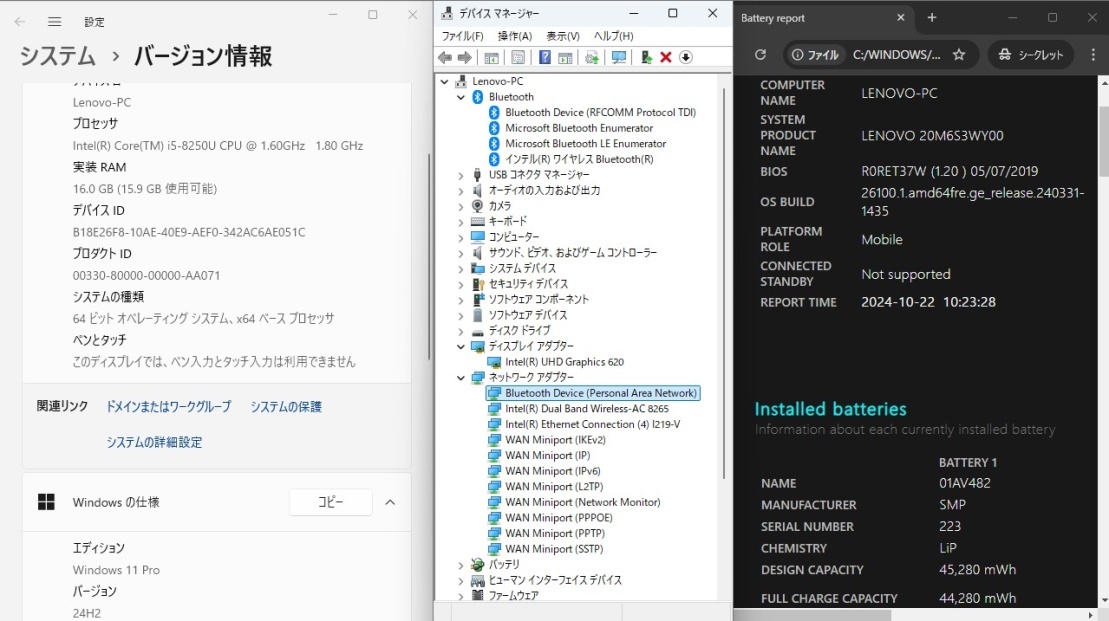This screenshot has width=1109, height=621.
Task: Reload the Battery report page
Action: tap(760, 54)
